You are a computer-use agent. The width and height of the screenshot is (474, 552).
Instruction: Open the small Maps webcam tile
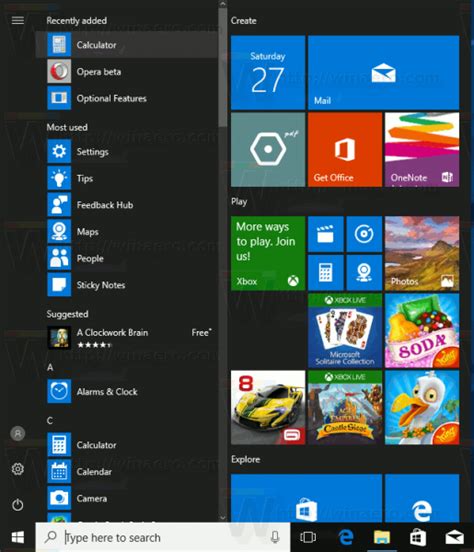click(364, 273)
